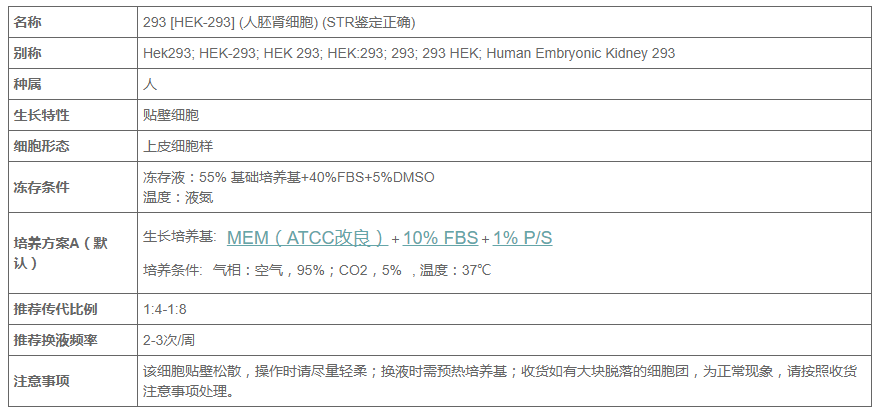Open the 10% FBS link

(x=440, y=238)
